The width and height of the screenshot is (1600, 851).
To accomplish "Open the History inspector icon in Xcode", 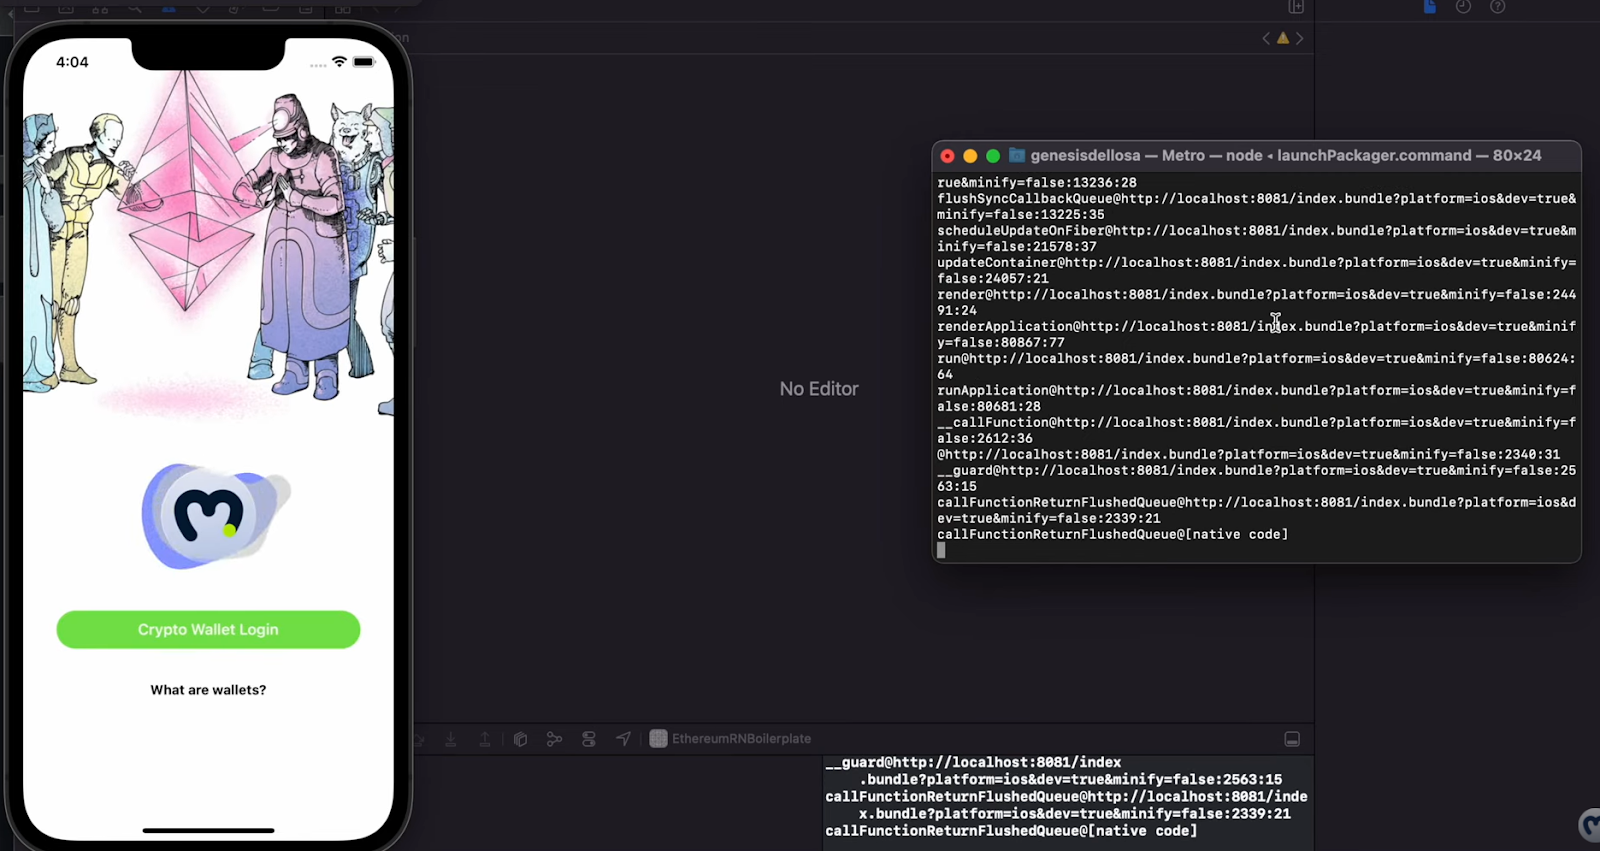I will [x=1463, y=7].
